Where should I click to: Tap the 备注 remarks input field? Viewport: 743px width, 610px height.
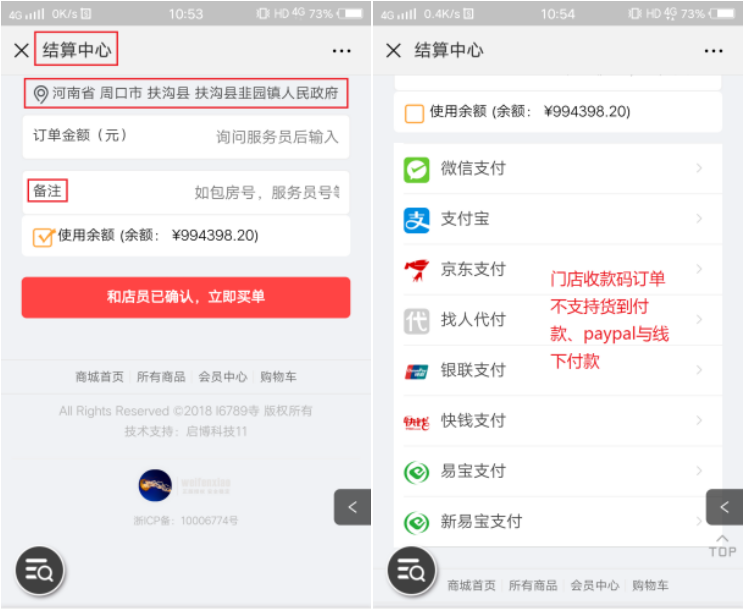click(266, 192)
